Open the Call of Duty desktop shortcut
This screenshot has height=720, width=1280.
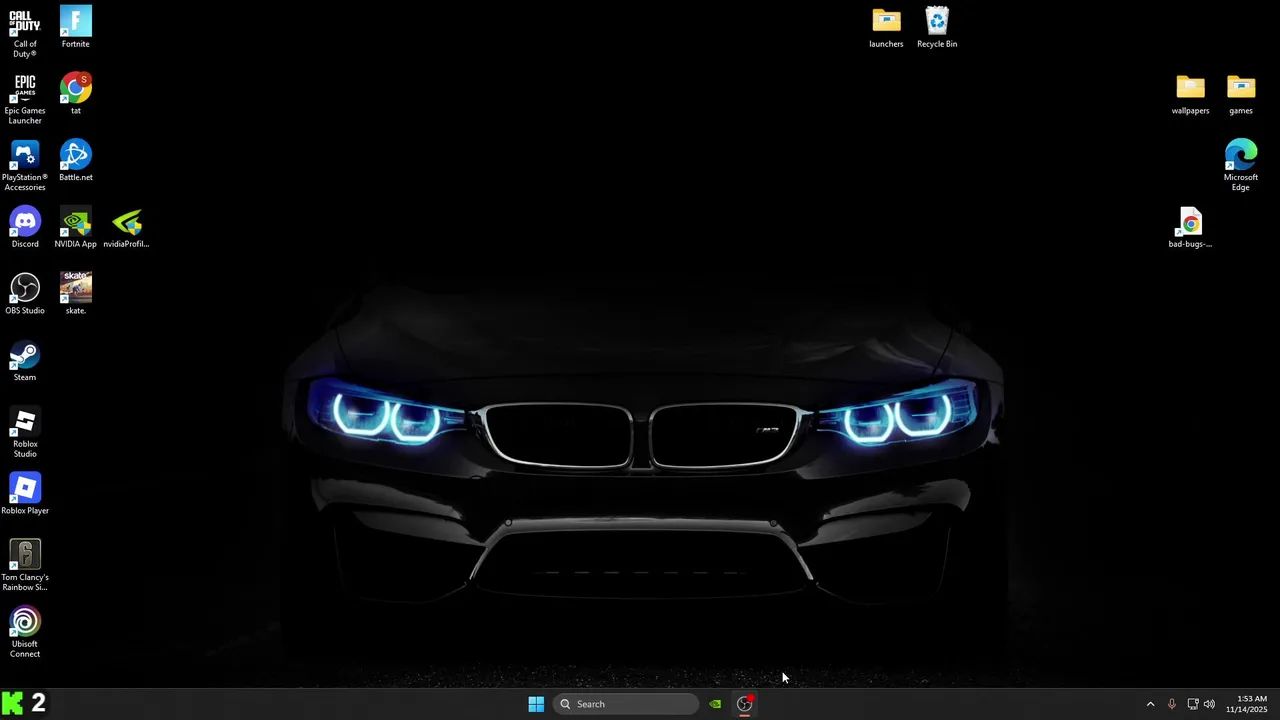pyautogui.click(x=25, y=32)
